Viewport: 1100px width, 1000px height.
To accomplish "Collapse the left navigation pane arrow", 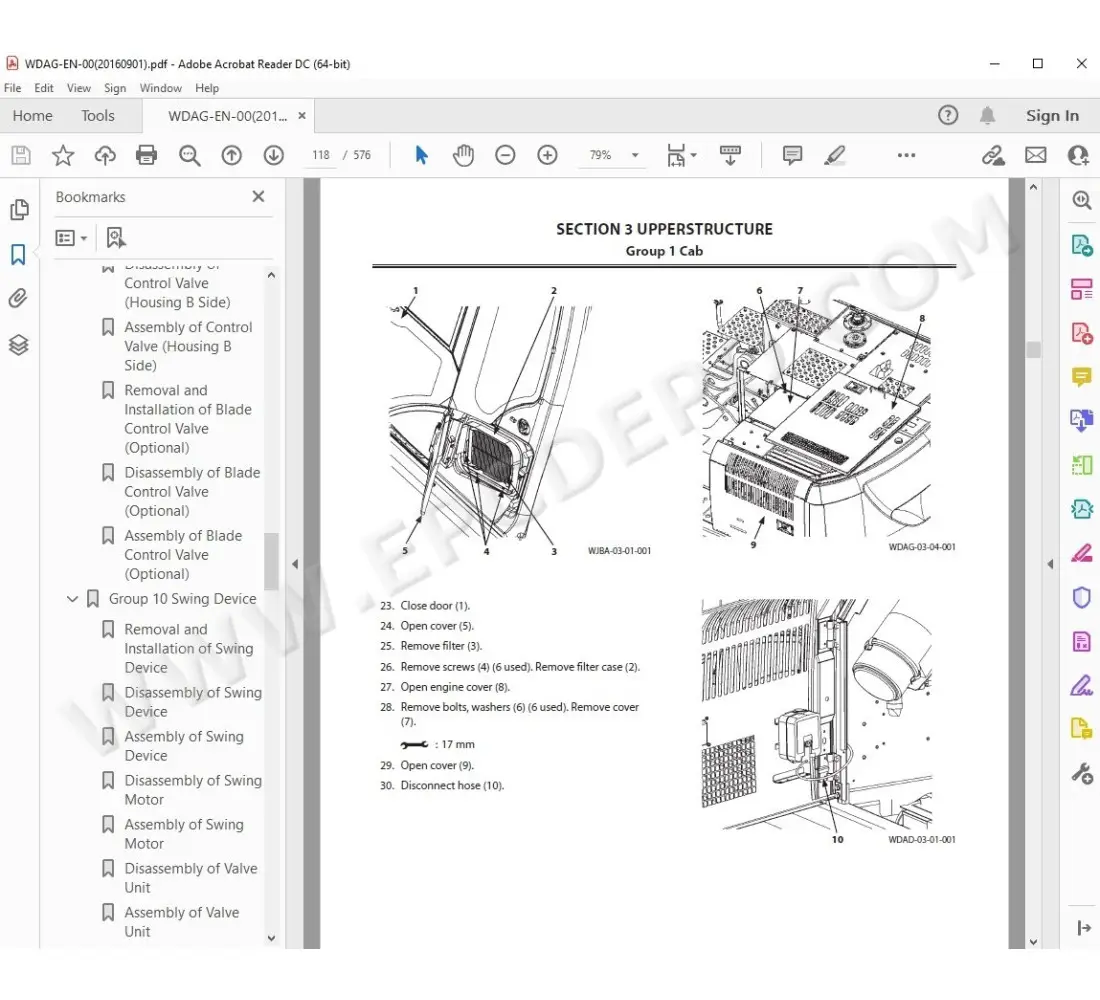I will pyautogui.click(x=295, y=564).
